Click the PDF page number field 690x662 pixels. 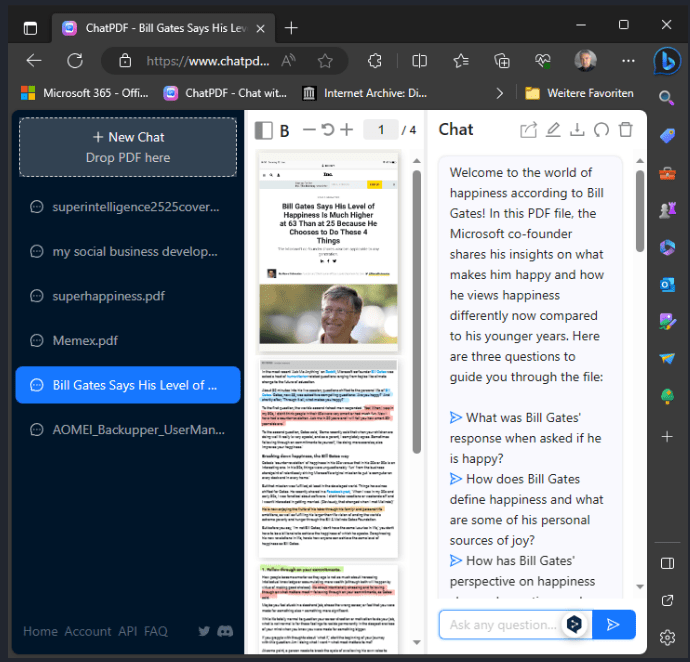tap(380, 129)
